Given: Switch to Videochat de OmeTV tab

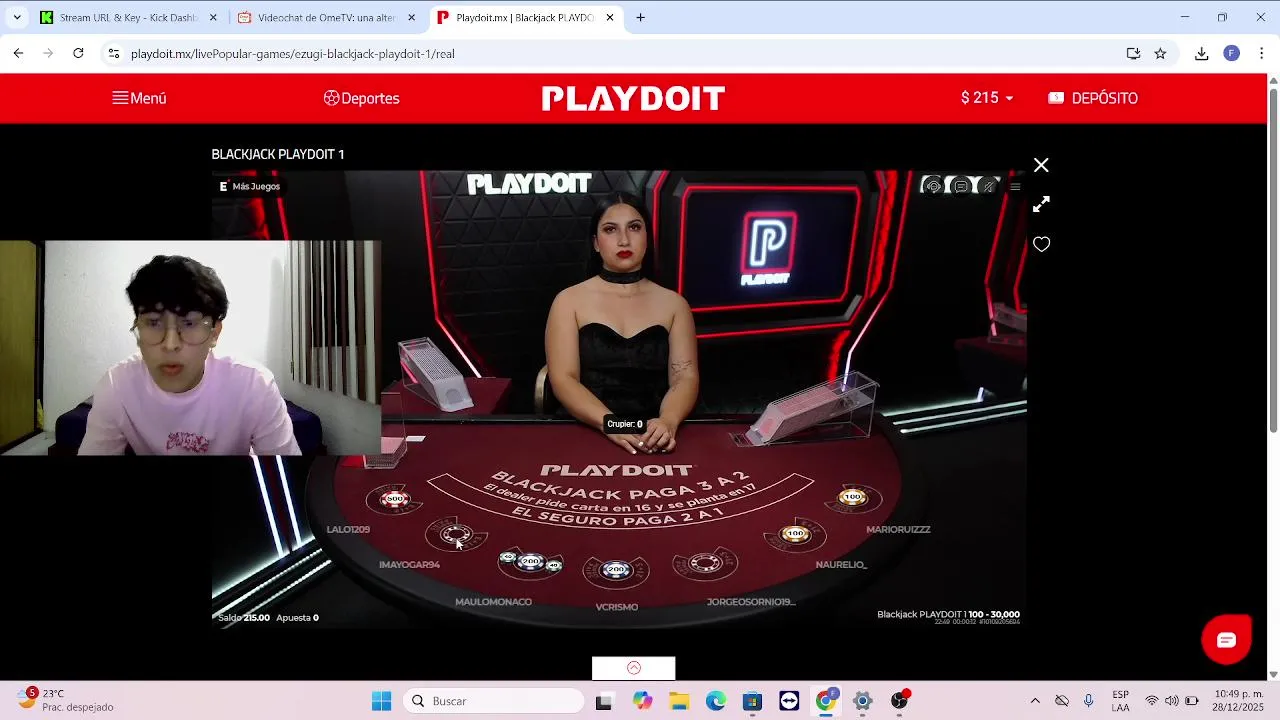Looking at the screenshot, I should click(x=326, y=17).
